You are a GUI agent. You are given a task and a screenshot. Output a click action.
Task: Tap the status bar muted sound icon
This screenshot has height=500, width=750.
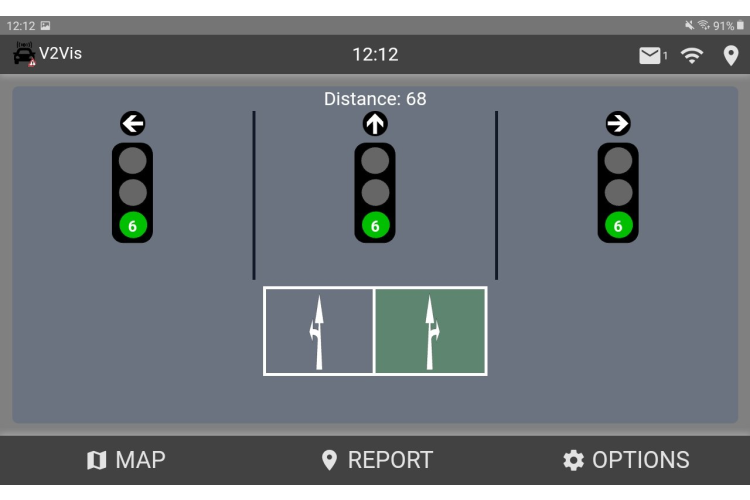pyautogui.click(x=689, y=25)
